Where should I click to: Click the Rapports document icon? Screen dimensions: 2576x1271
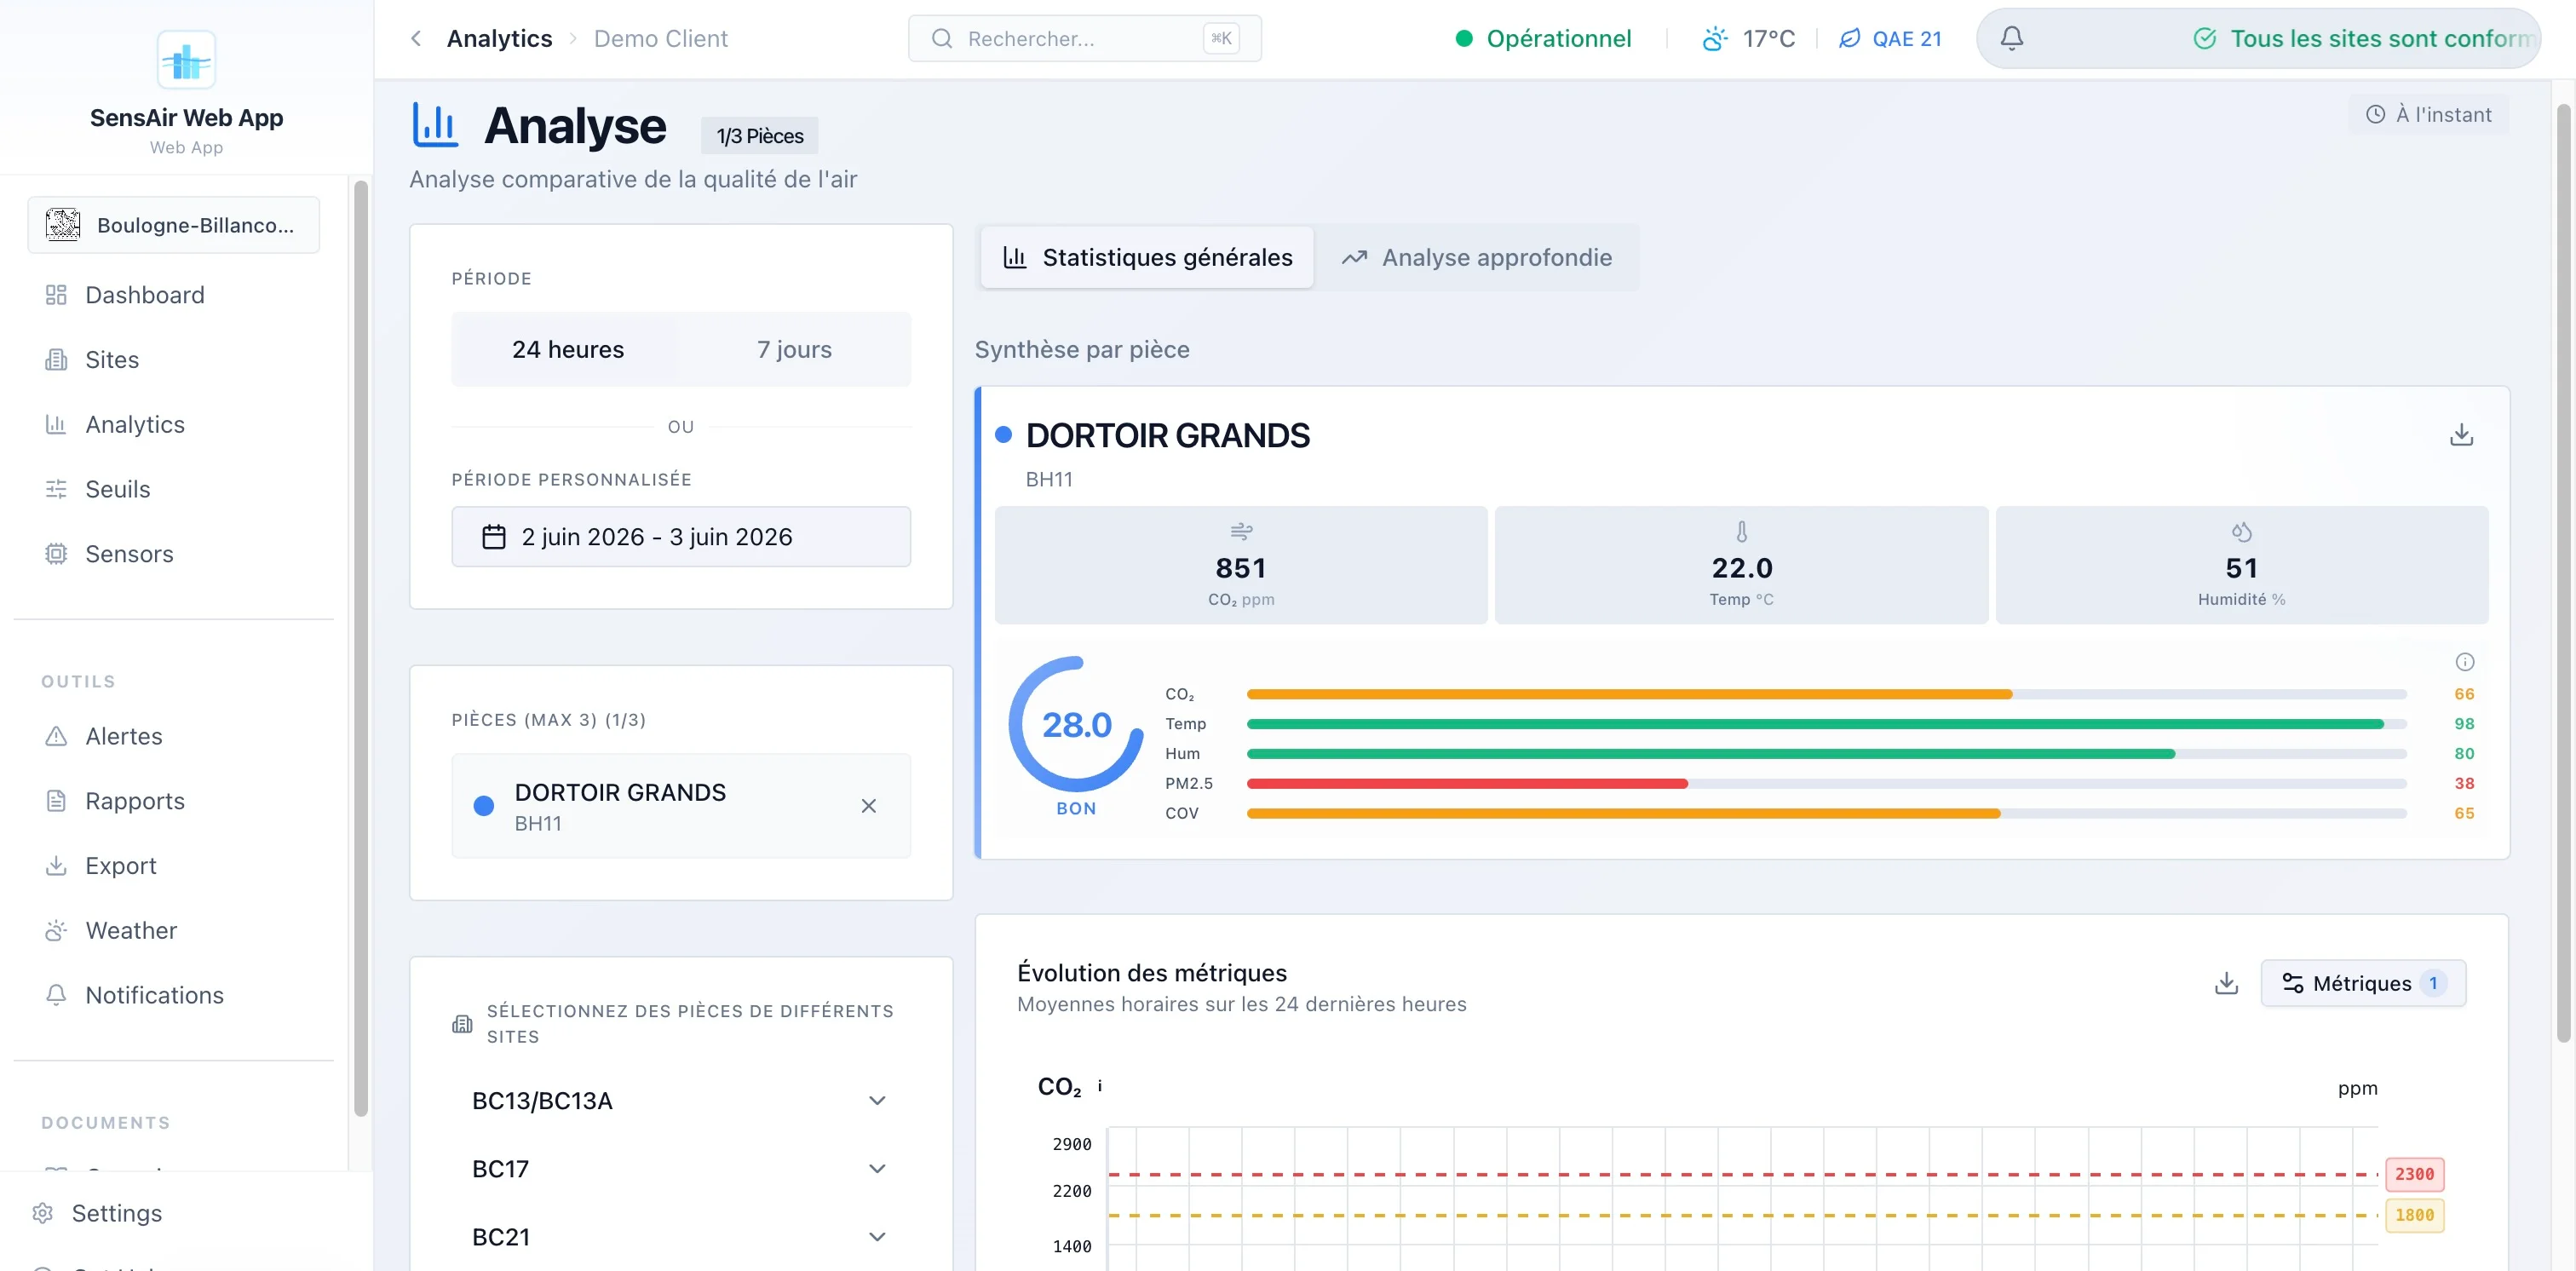point(56,801)
